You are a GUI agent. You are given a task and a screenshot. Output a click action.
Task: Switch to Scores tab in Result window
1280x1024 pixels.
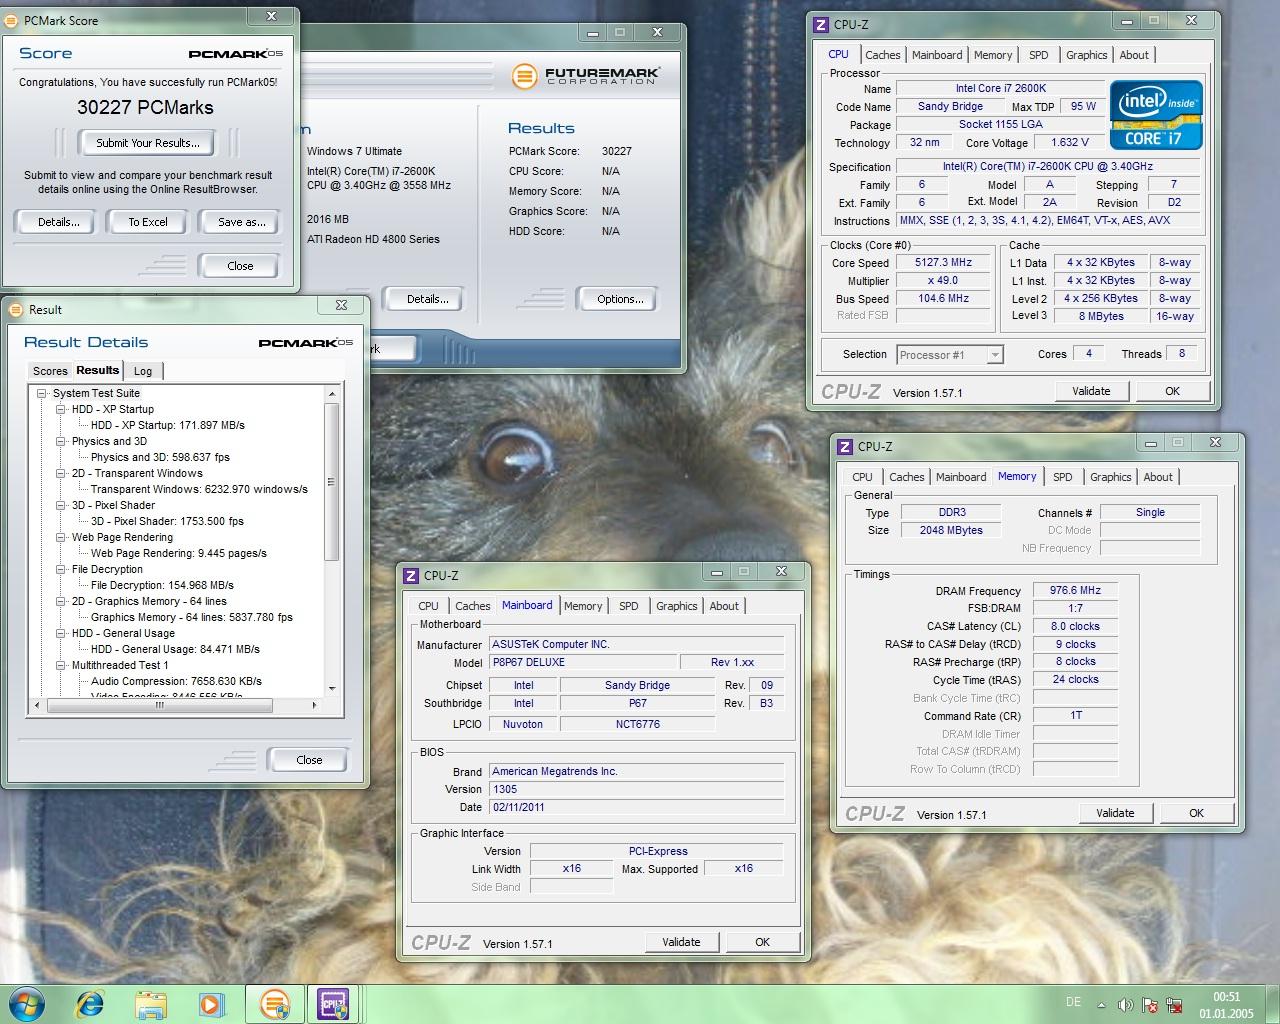(x=50, y=371)
